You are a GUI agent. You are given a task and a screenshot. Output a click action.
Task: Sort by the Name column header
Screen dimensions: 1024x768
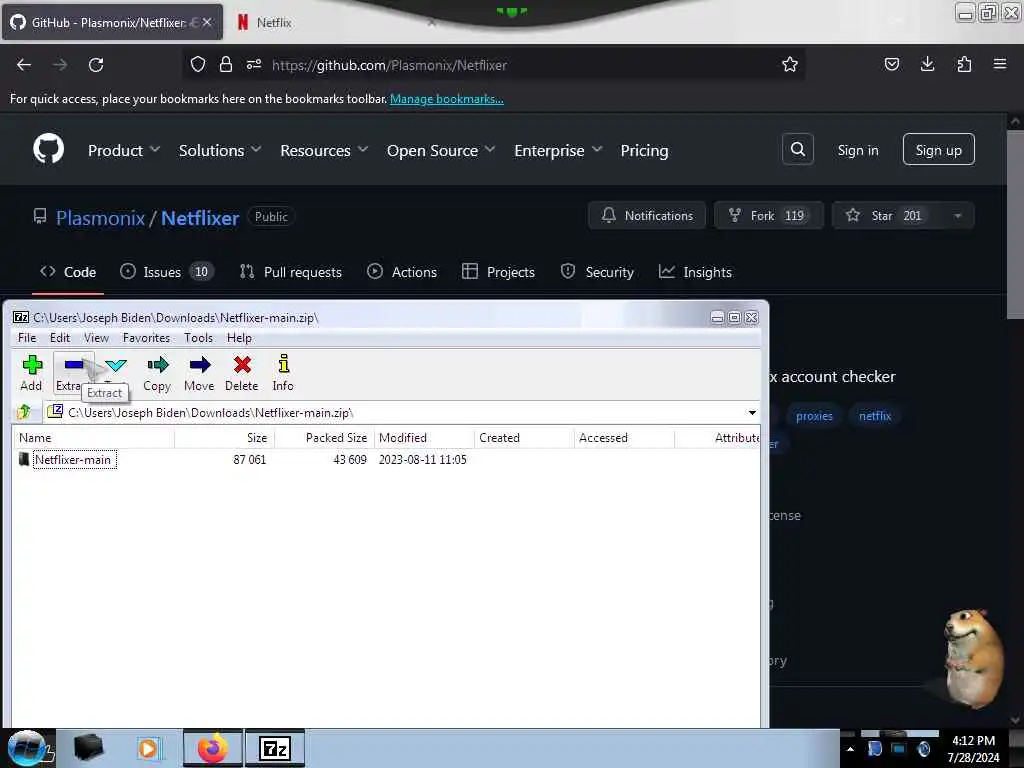pyautogui.click(x=93, y=438)
